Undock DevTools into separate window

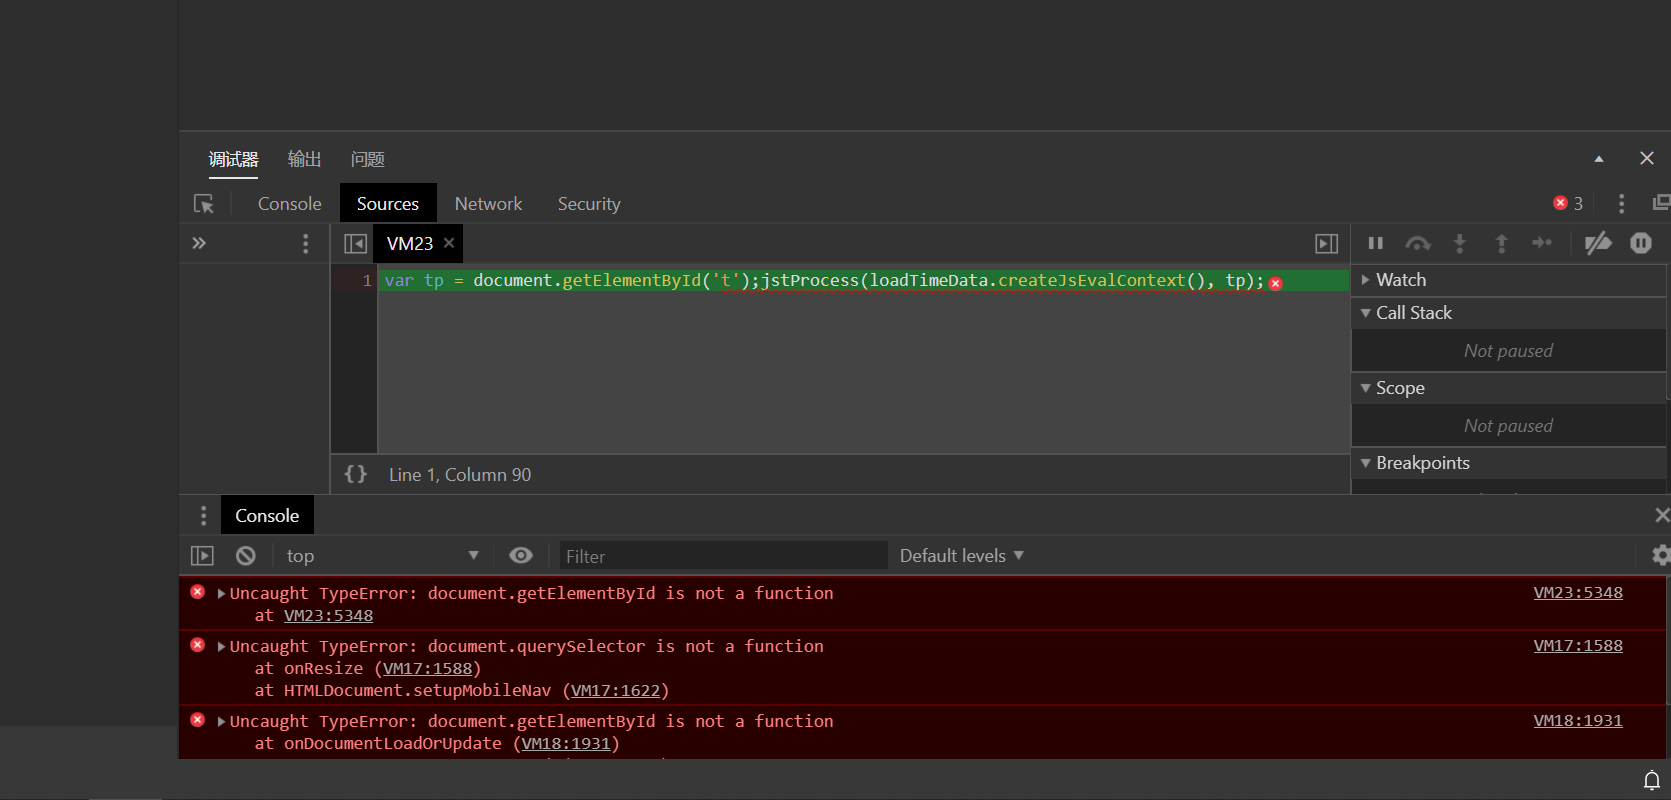pos(1661,203)
